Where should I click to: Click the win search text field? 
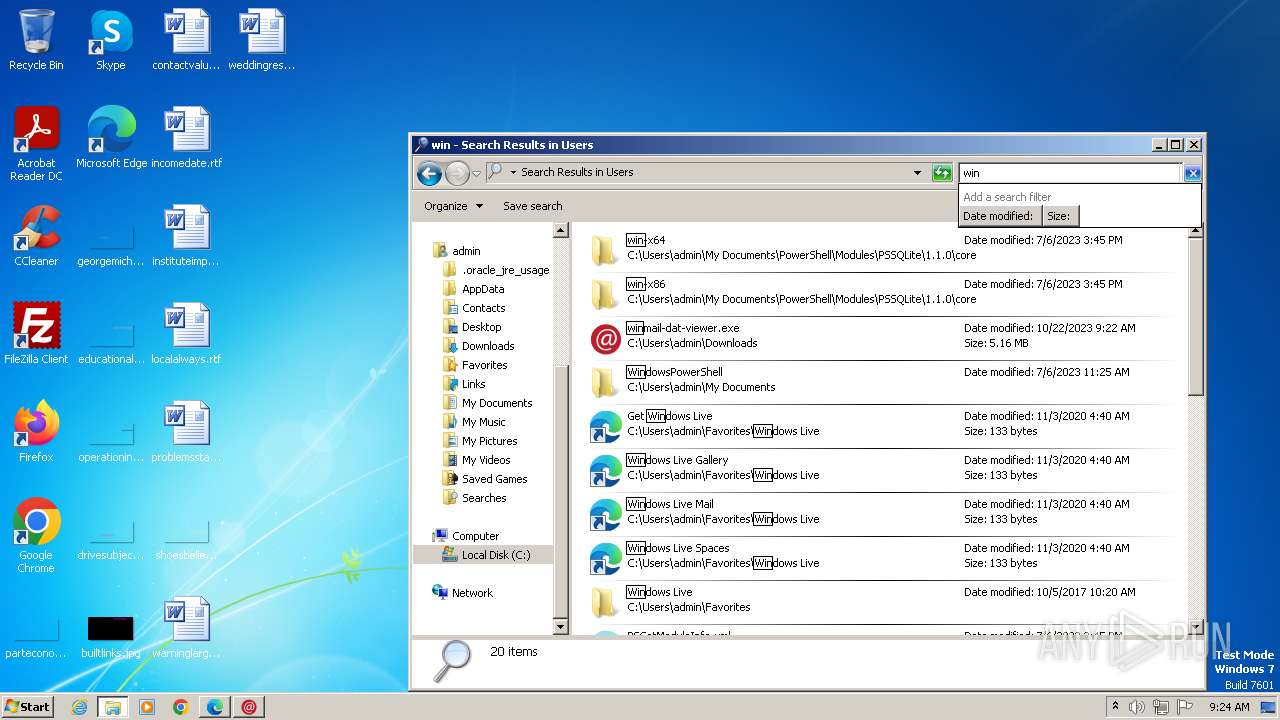(1070, 173)
